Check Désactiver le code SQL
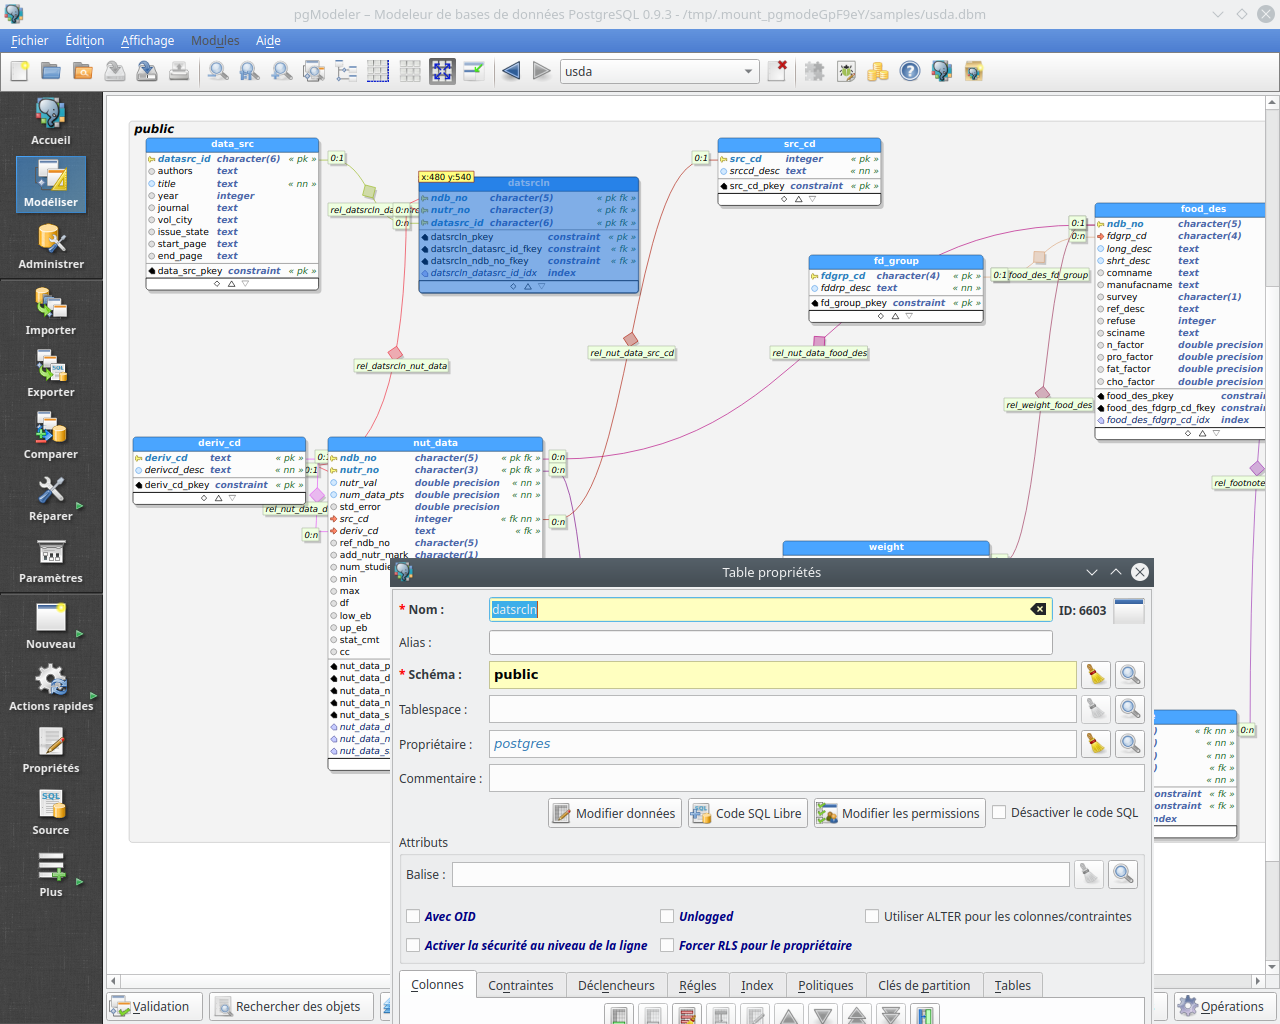1280x1024 pixels. (x=999, y=812)
